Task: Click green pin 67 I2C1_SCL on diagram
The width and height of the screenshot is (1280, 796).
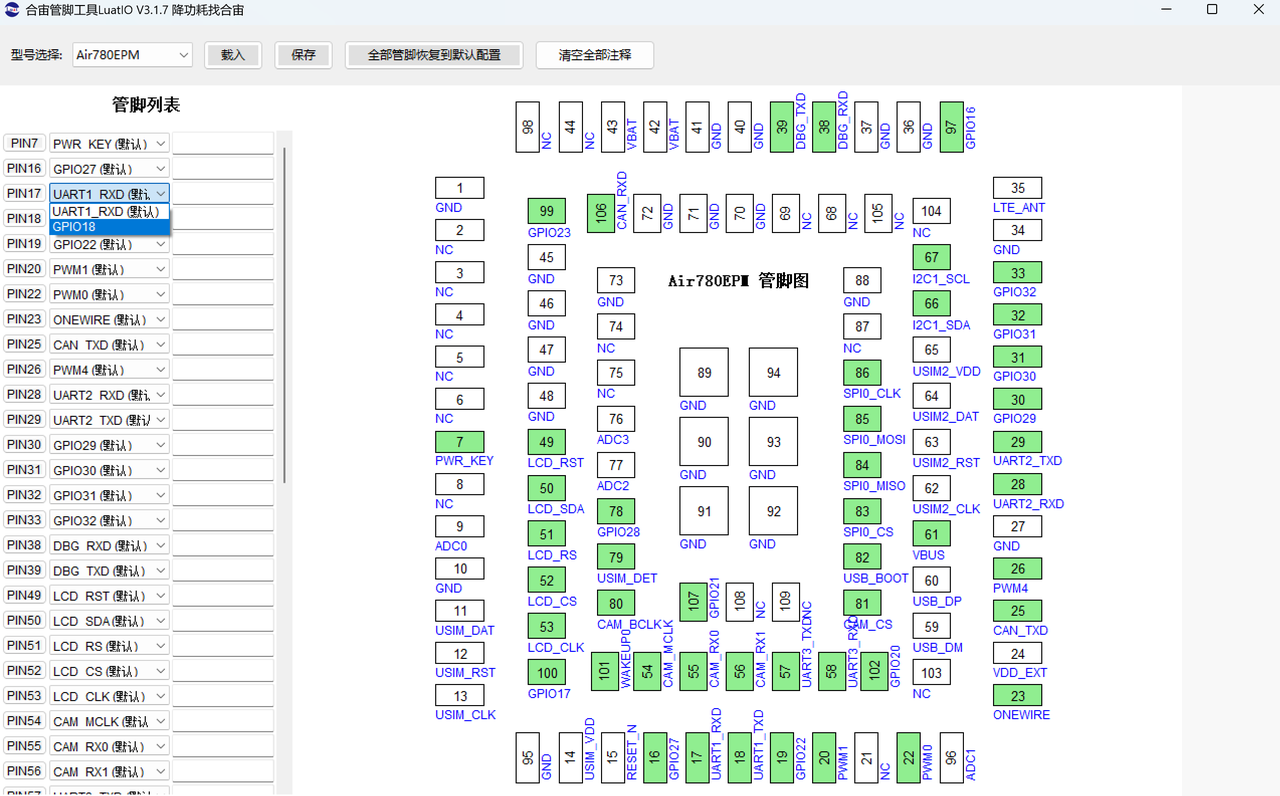Action: coord(931,257)
